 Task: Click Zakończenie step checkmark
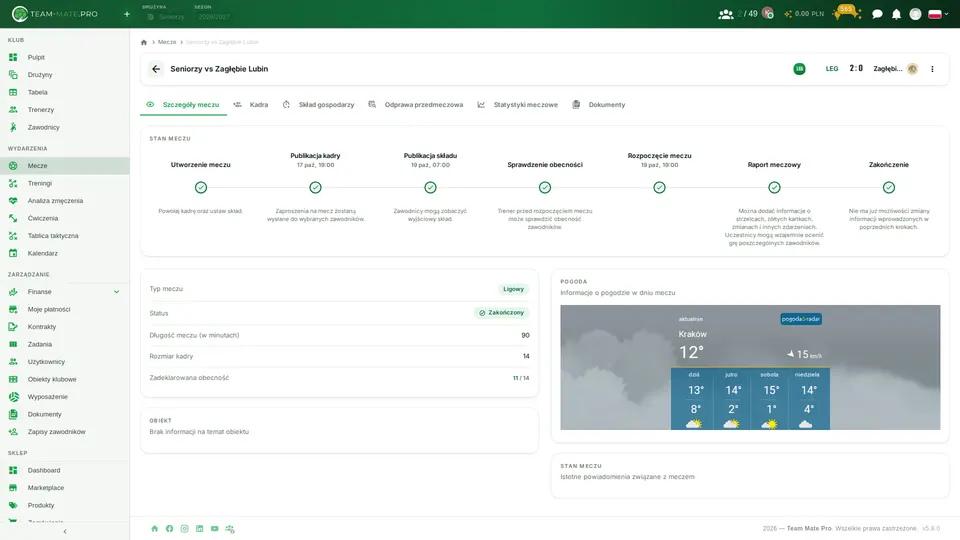click(889, 187)
